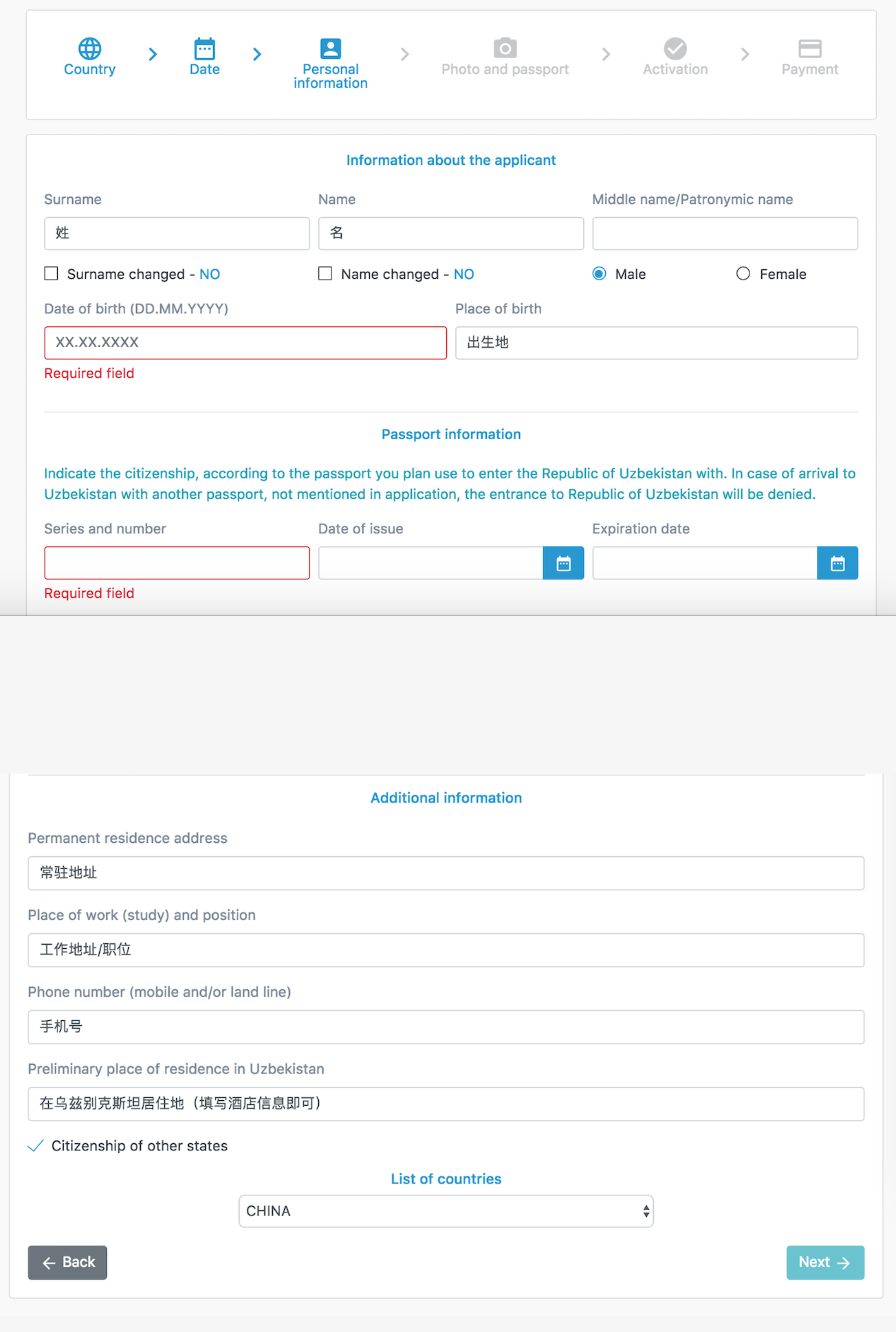Click the Expiration date text field

[705, 563]
